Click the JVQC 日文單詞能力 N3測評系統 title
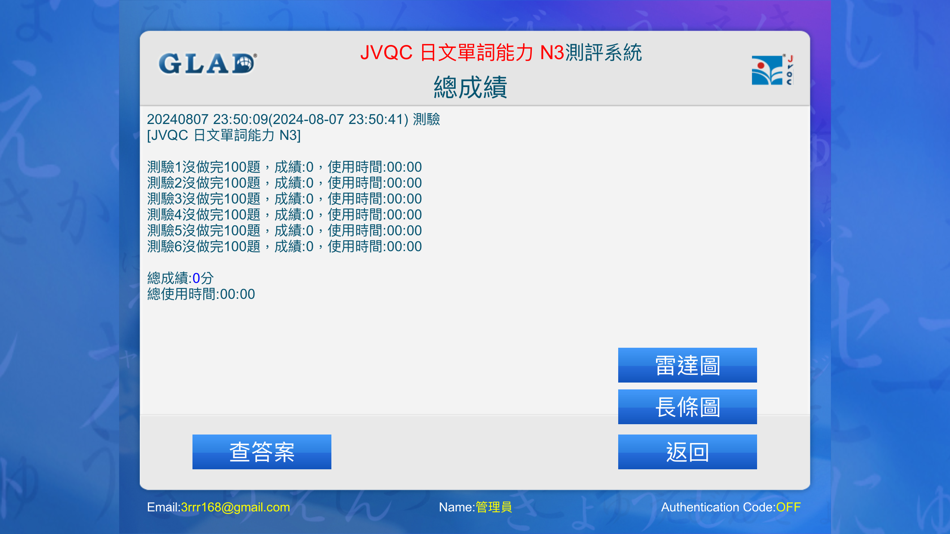Image resolution: width=950 pixels, height=534 pixels. pyautogui.click(x=501, y=53)
